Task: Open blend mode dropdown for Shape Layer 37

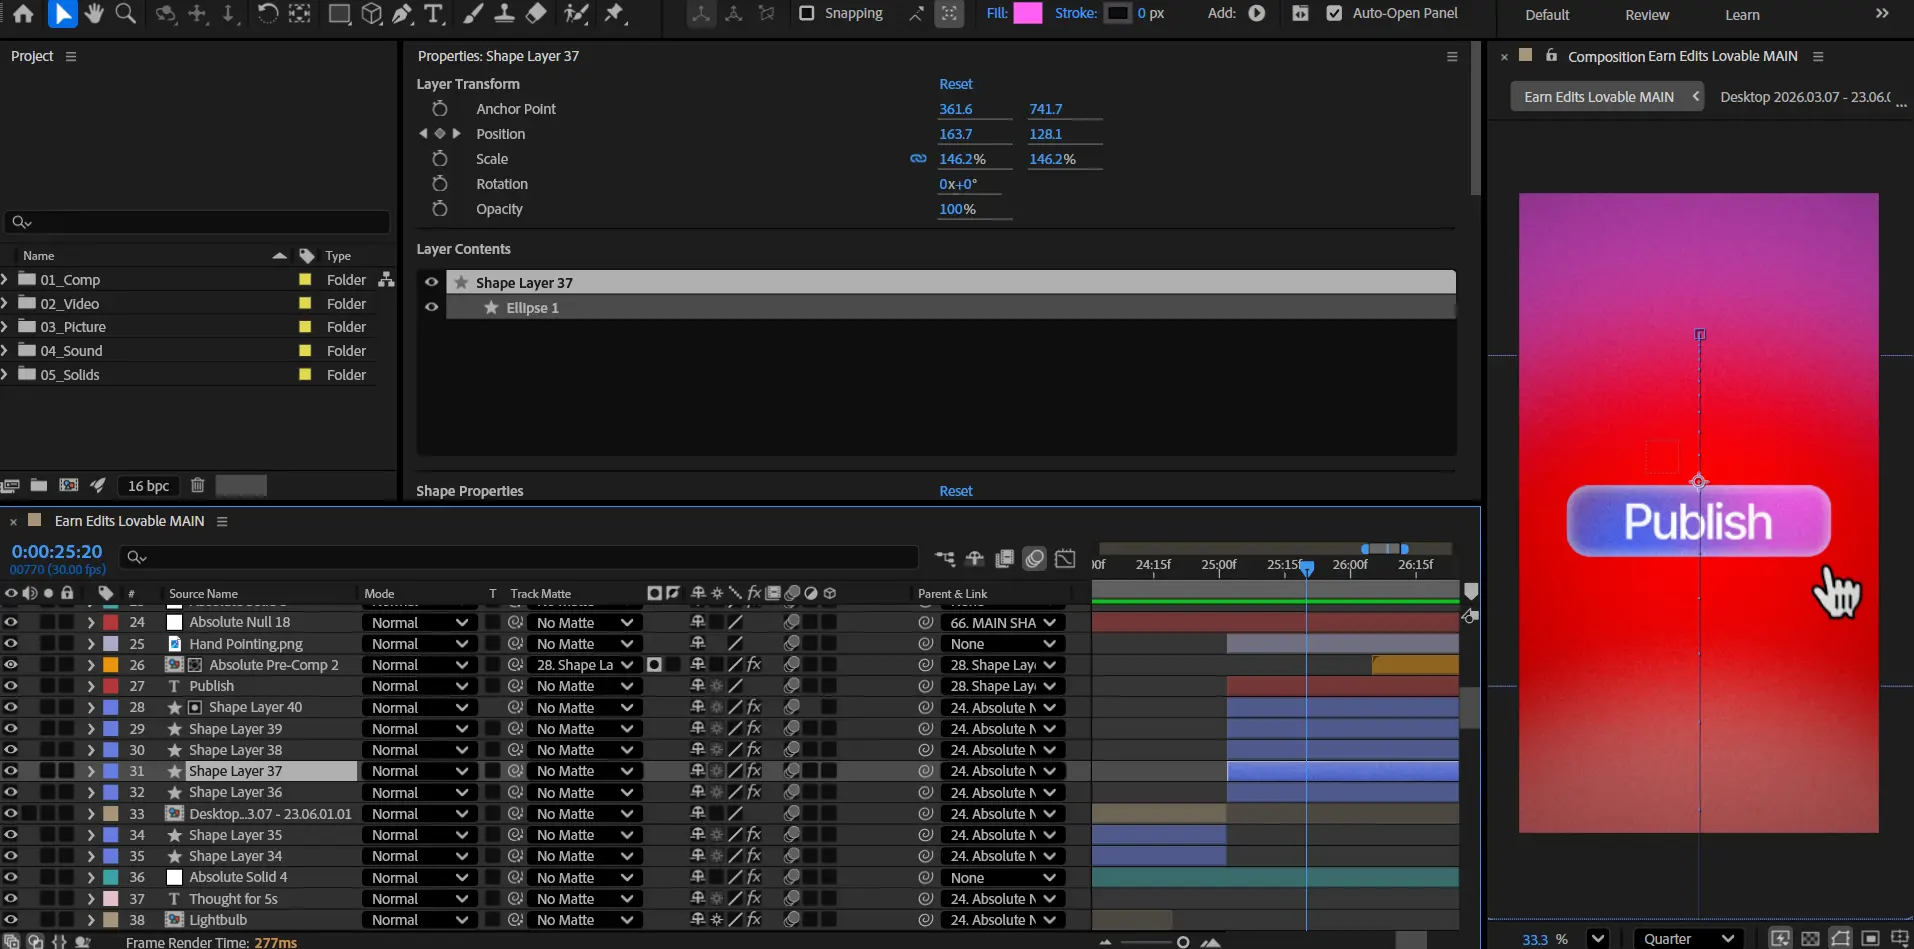Action: 419,771
